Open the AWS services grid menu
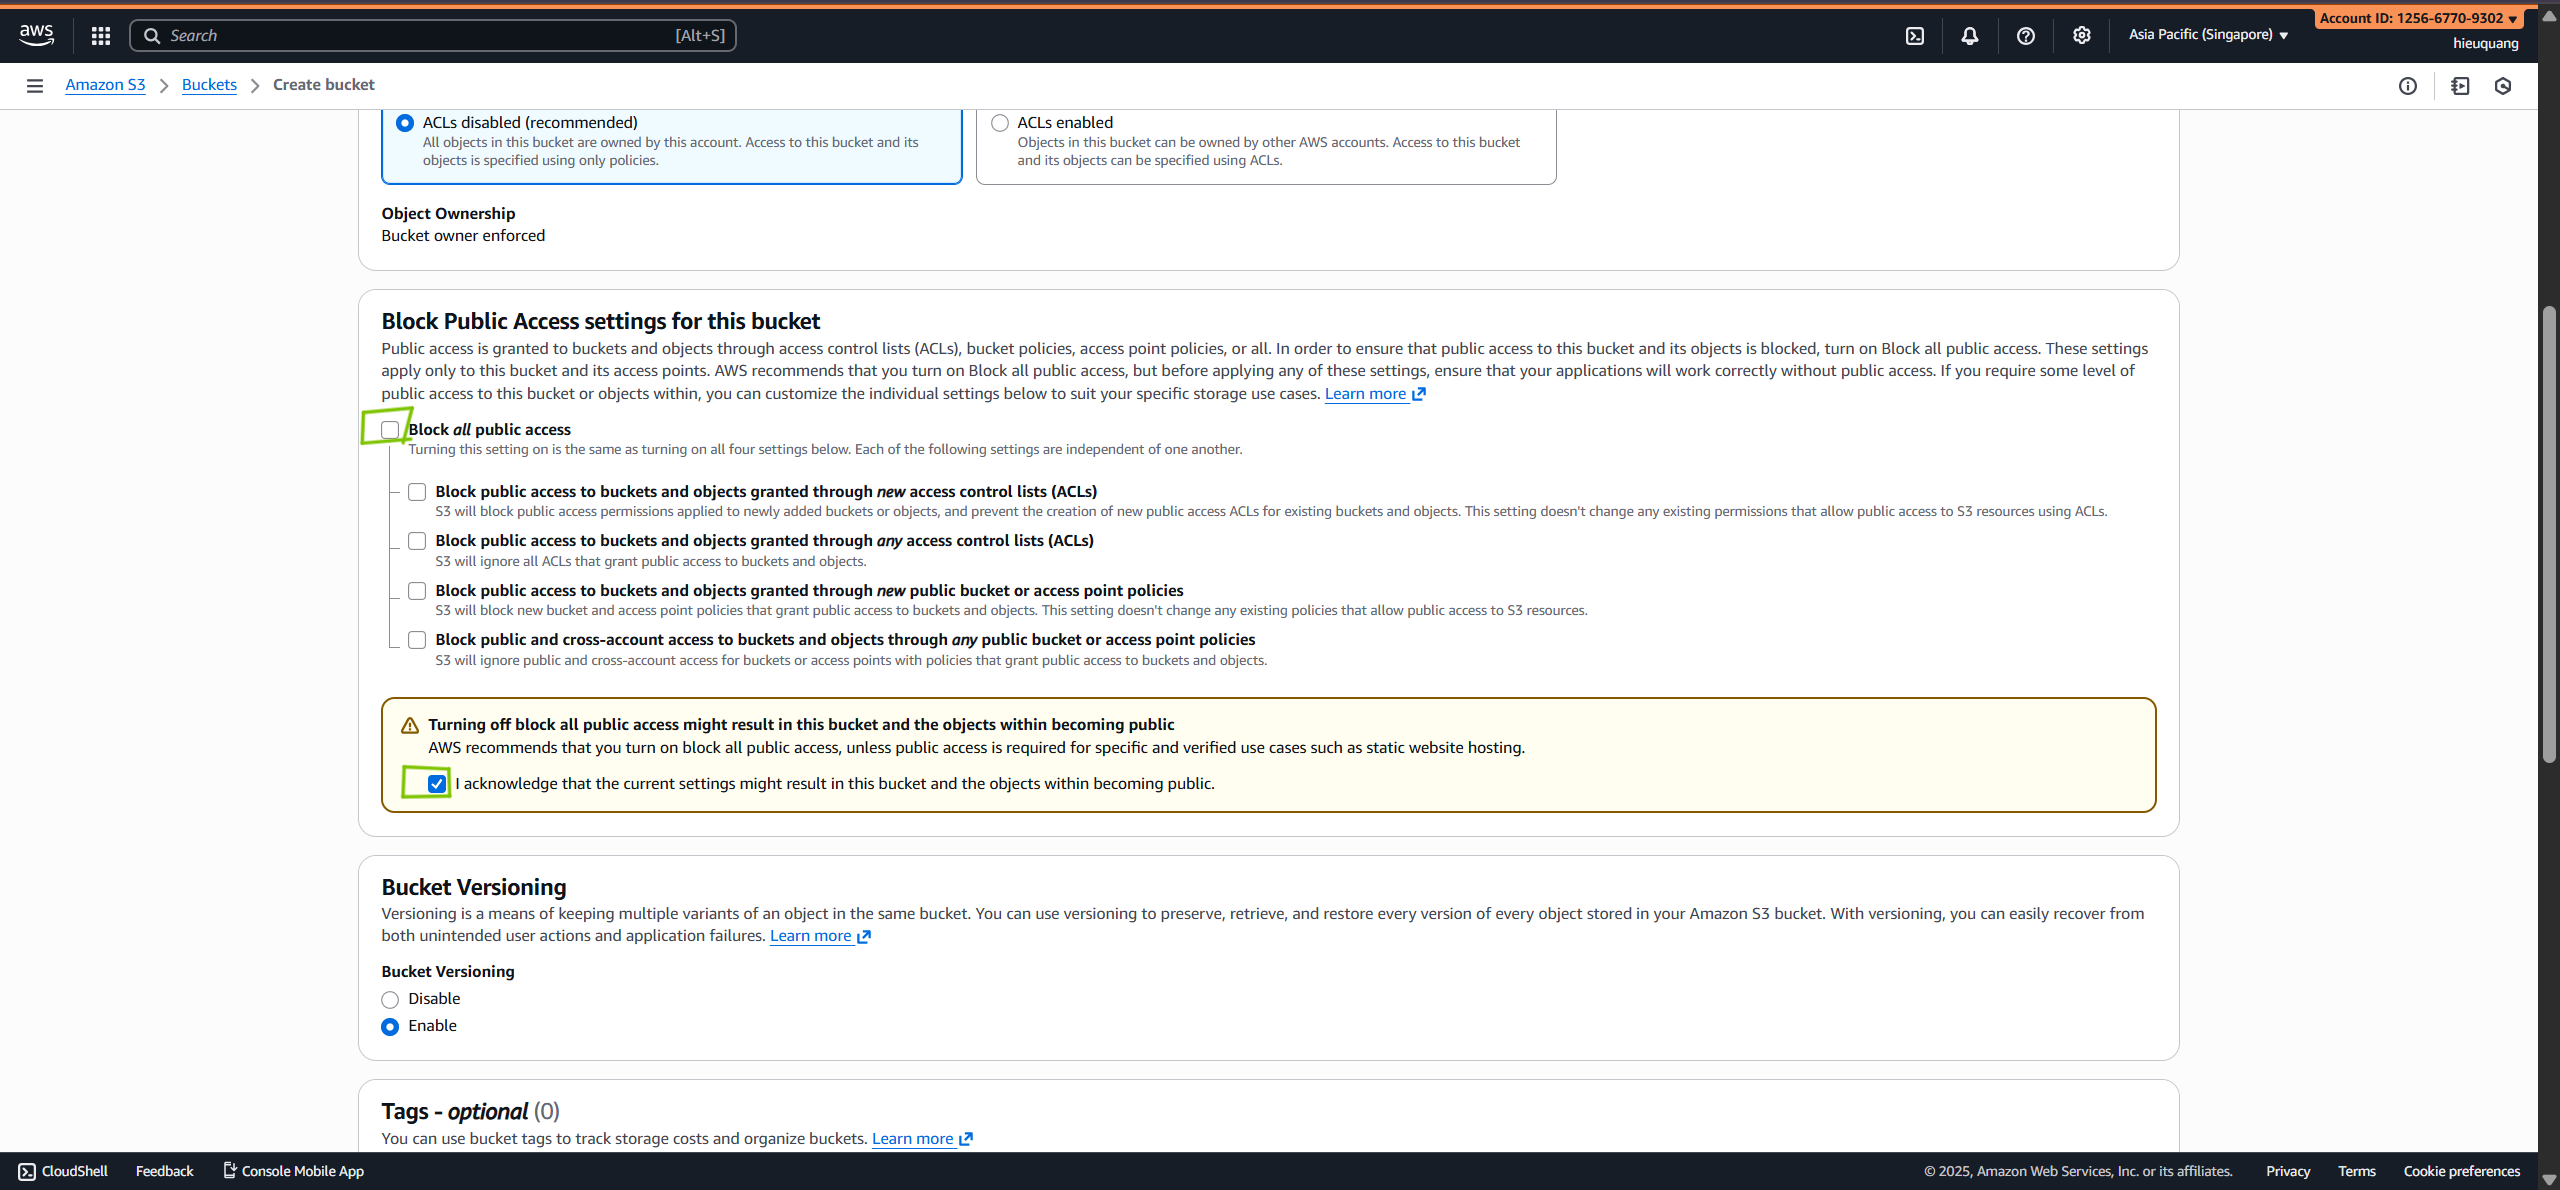The image size is (2560, 1190). click(x=100, y=36)
